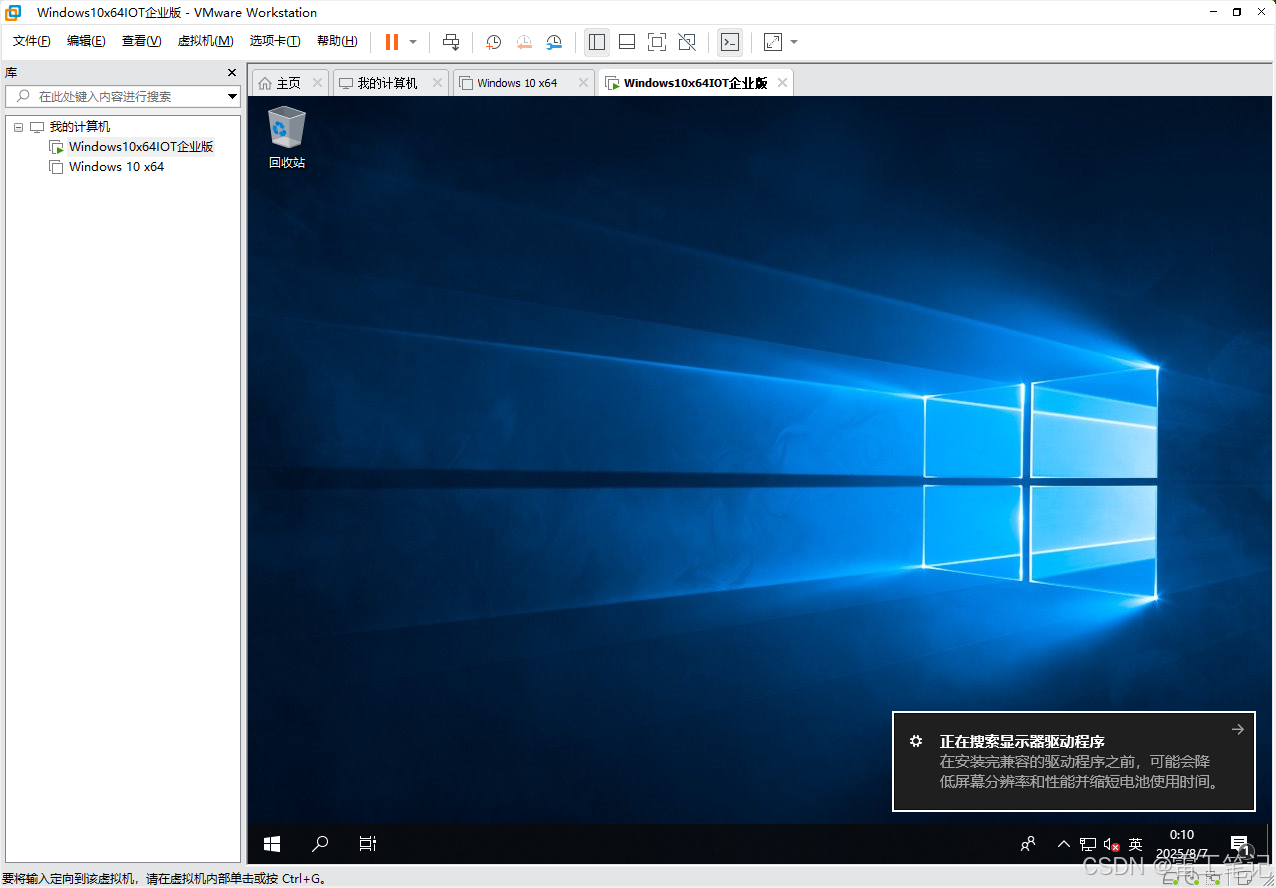Toggle the library sidebar view icon
This screenshot has width=1276, height=888.
[597, 42]
